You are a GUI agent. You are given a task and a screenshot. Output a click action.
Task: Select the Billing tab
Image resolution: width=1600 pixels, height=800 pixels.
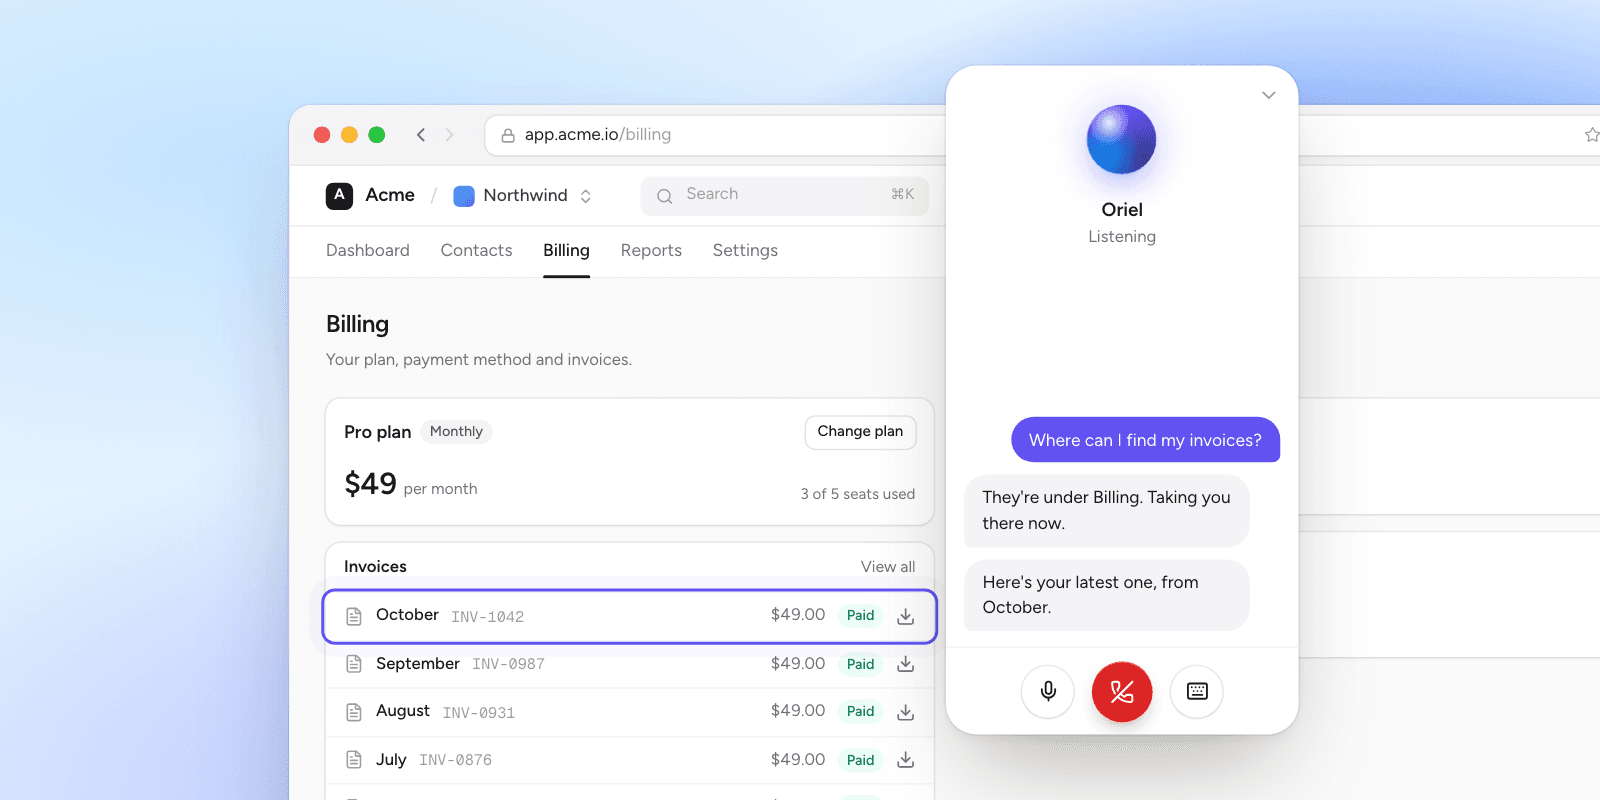click(566, 250)
